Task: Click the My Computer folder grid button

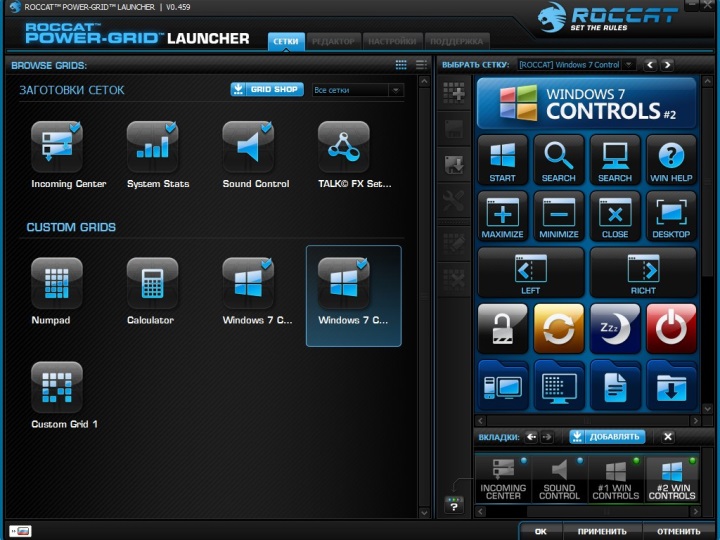Action: pos(502,385)
